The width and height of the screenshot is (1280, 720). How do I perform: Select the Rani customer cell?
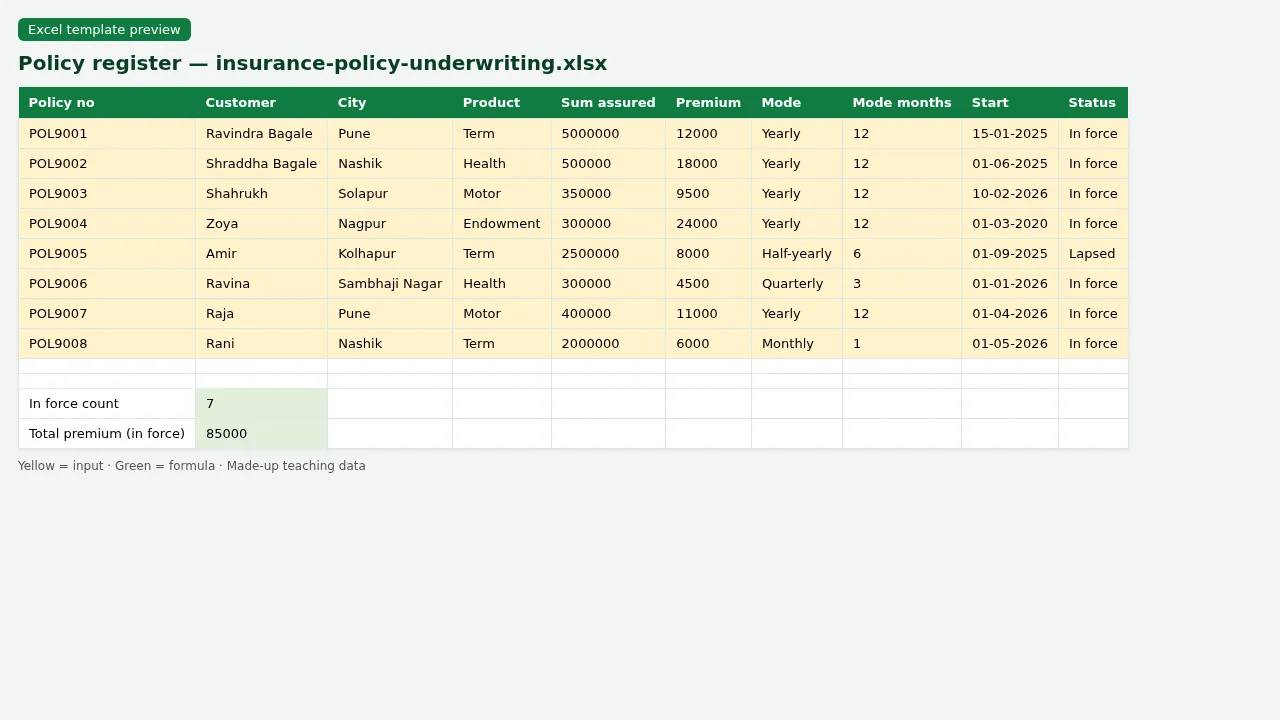pos(261,344)
